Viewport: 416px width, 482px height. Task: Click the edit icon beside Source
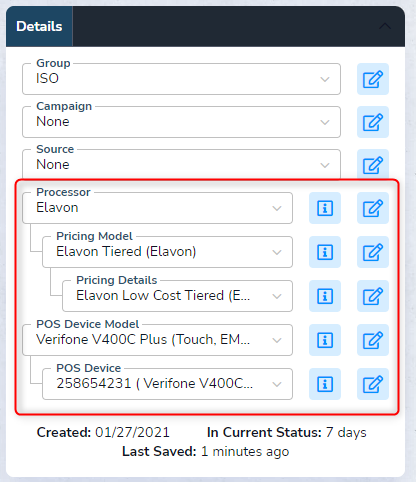click(373, 165)
